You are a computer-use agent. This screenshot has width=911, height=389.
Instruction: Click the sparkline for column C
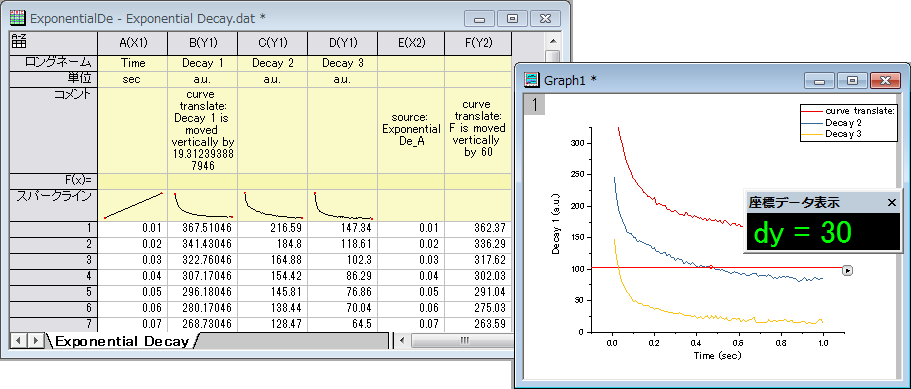[x=272, y=205]
